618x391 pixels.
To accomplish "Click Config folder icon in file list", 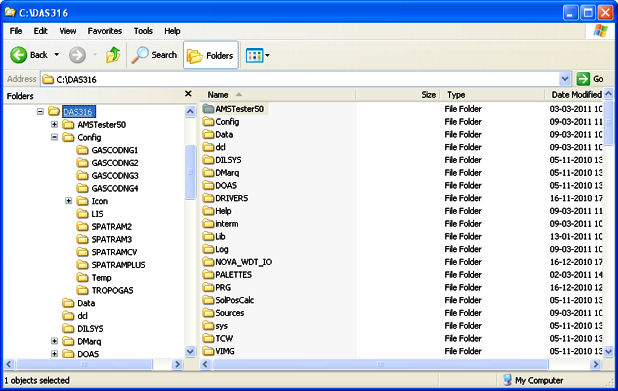I will (x=208, y=121).
